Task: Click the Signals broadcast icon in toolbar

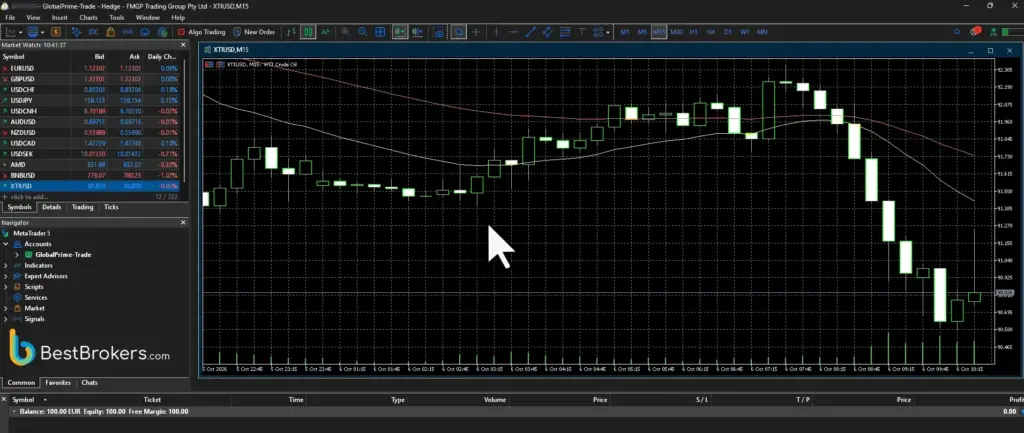Action: pyautogui.click(x=128, y=32)
